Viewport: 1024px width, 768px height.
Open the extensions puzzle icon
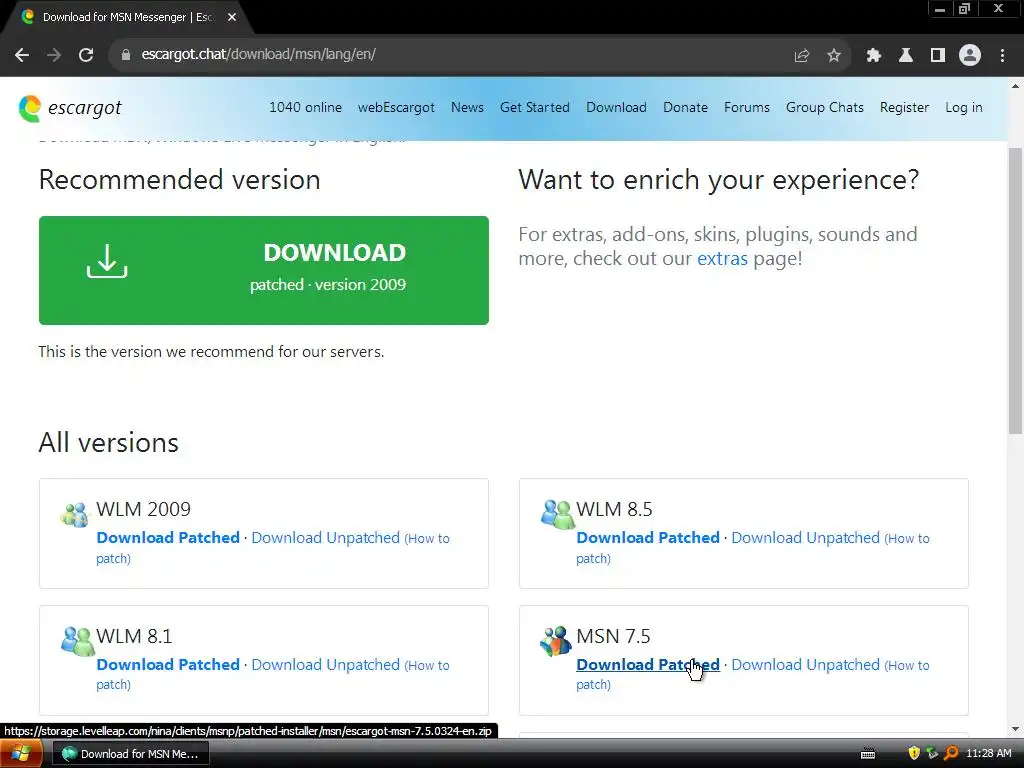tap(873, 56)
